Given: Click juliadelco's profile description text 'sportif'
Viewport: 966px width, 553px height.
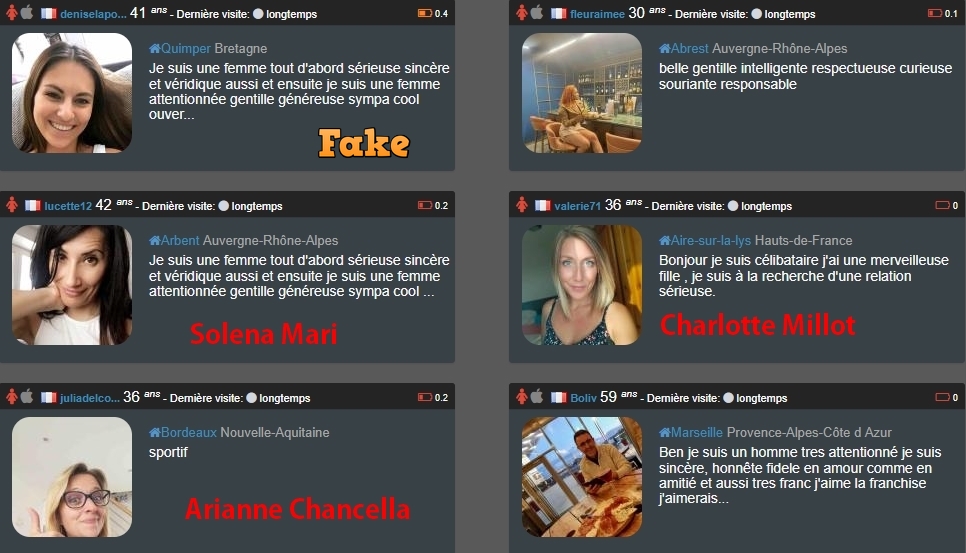Looking at the screenshot, I should coord(168,452).
